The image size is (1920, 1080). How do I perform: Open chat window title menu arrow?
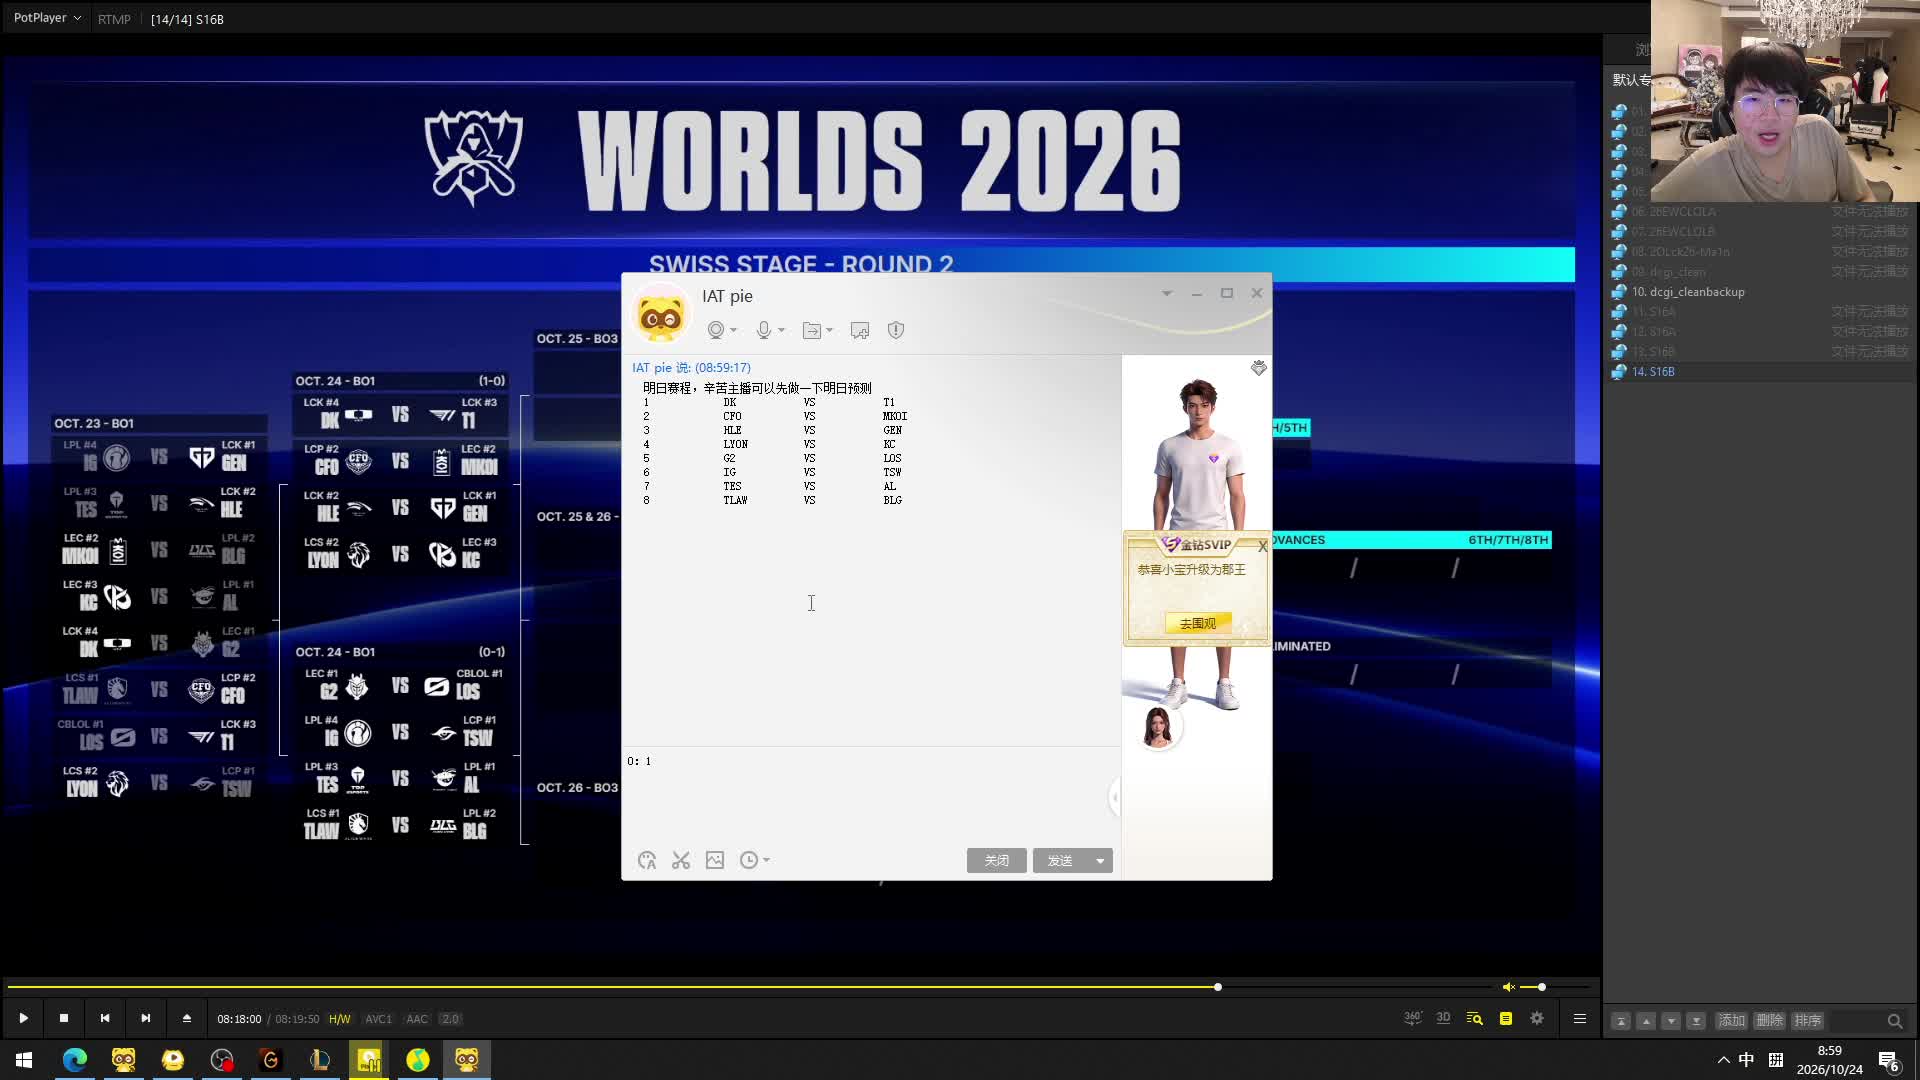[1167, 293]
